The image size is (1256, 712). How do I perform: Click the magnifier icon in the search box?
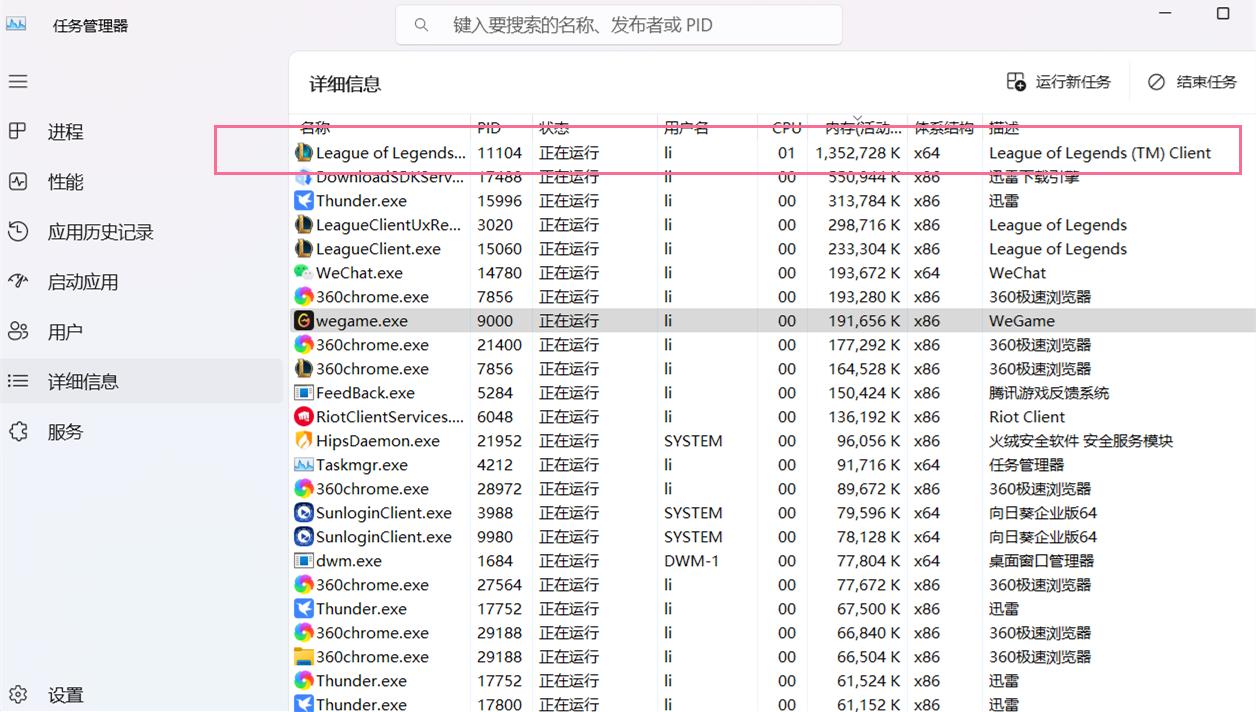(421, 24)
